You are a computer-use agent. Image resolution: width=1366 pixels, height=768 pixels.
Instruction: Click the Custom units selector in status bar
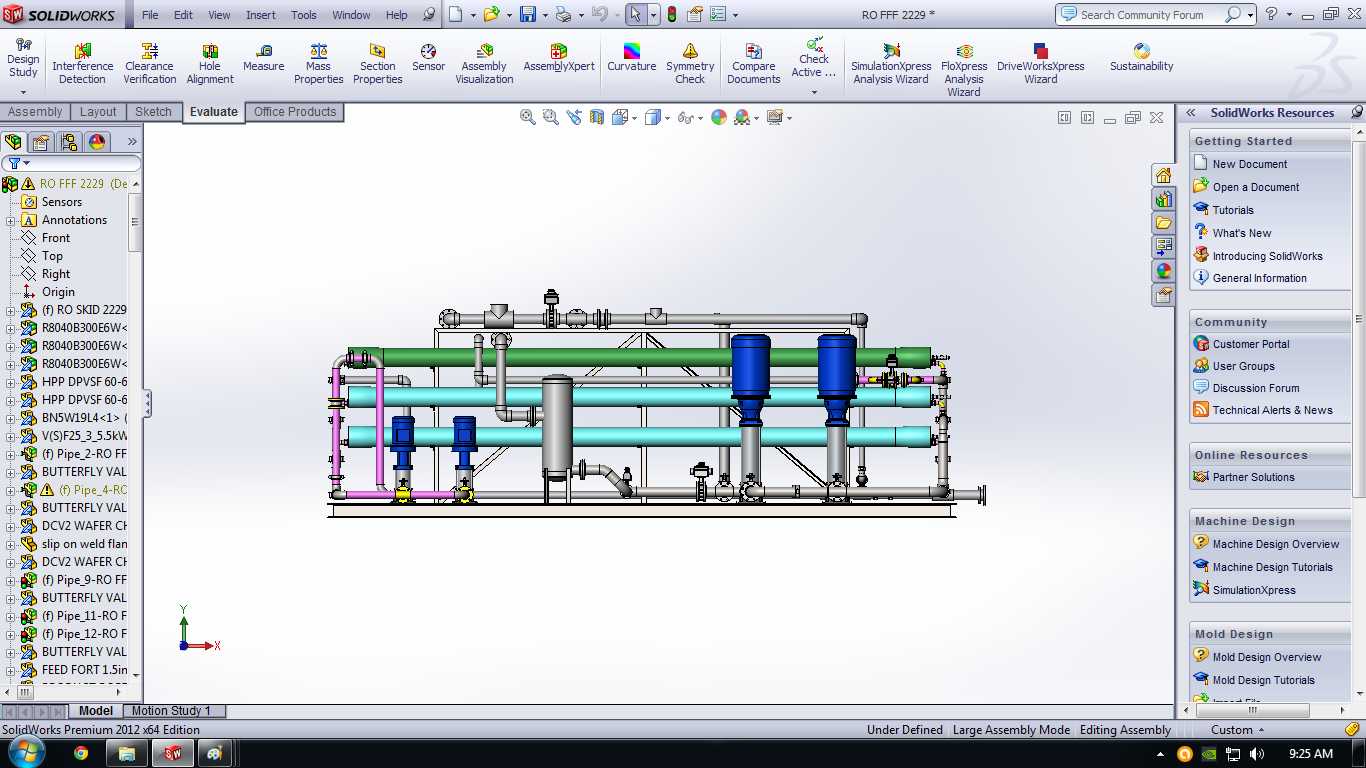pyautogui.click(x=1239, y=730)
